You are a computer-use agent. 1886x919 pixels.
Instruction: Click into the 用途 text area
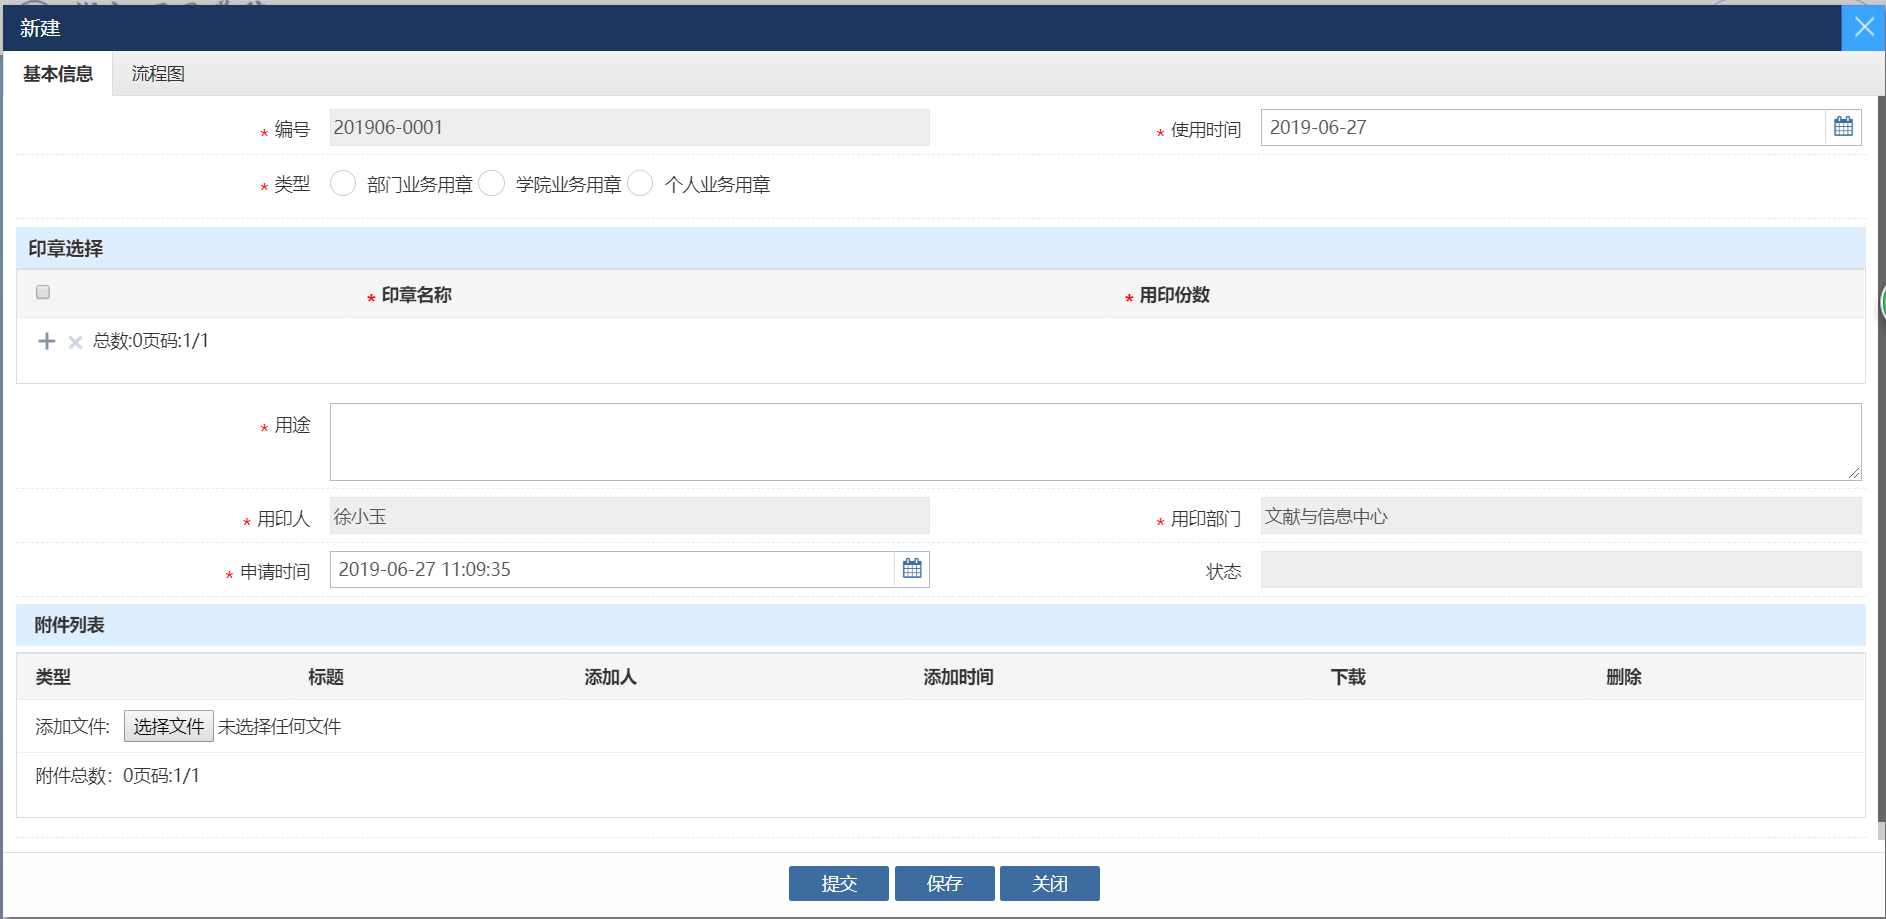(x=1094, y=441)
